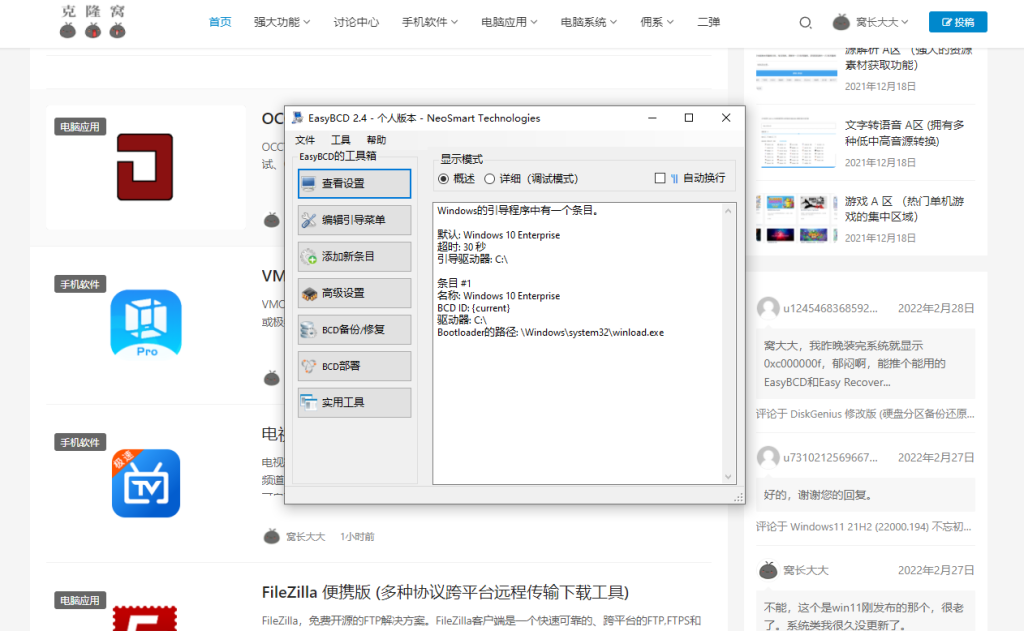Viewport: 1024px width, 631px height.
Task: Enable the 自动换行 checkbox
Action: [x=660, y=178]
